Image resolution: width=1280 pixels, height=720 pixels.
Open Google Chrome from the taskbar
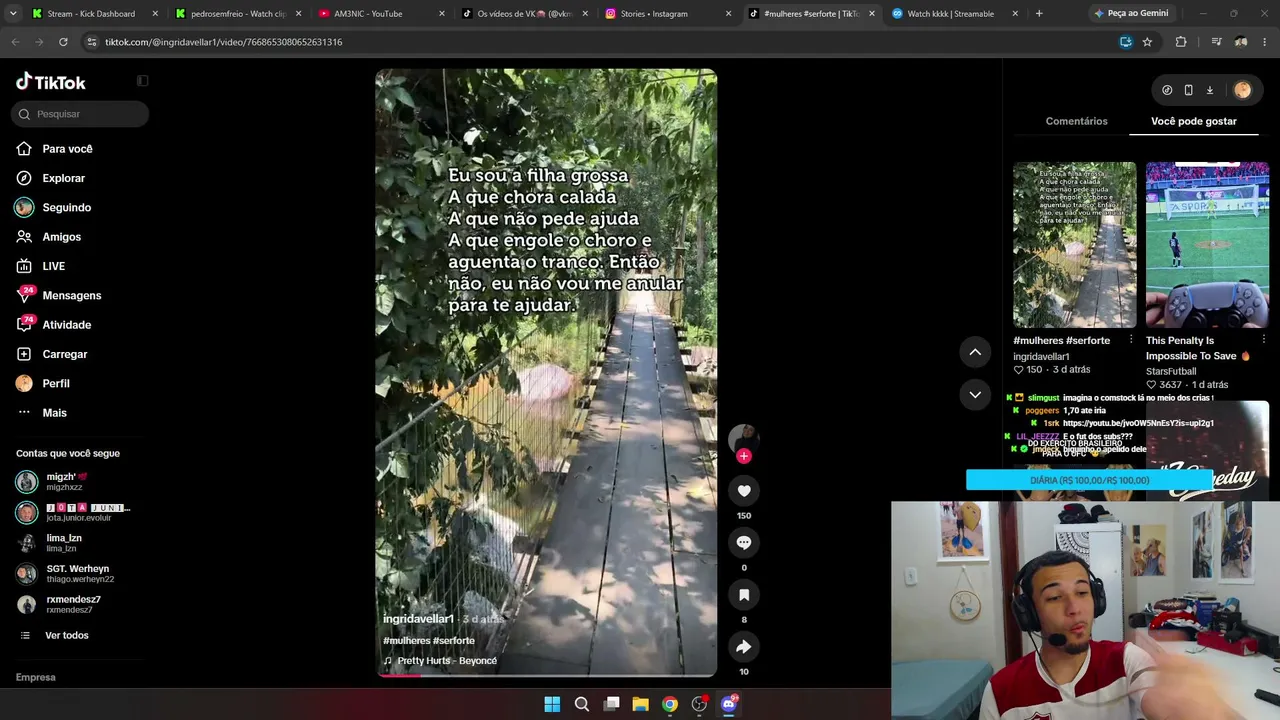670,704
